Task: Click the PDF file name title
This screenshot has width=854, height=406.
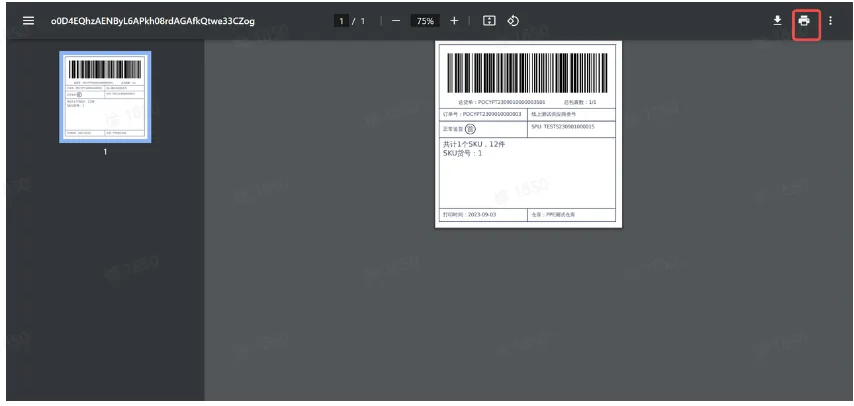Action: pyautogui.click(x=152, y=21)
